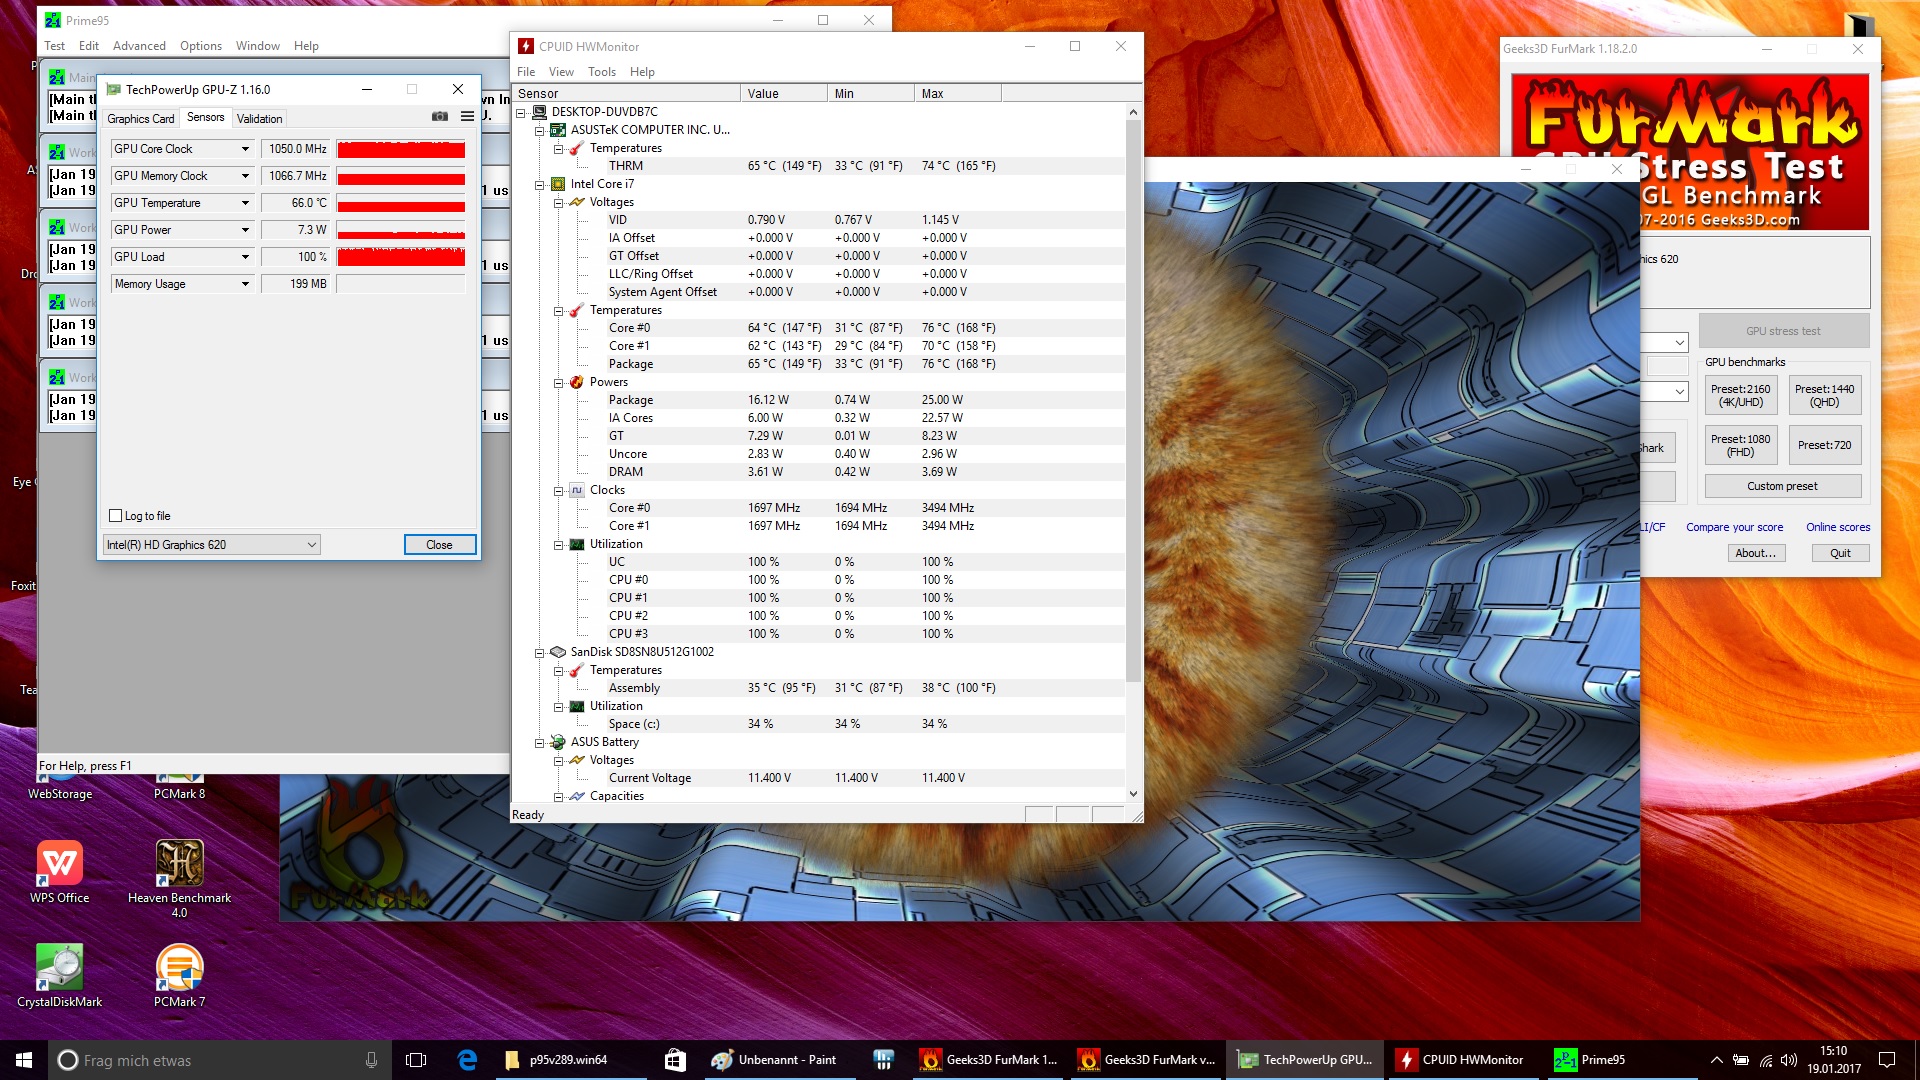Open the GPU Core Clock sensor dropdown
1920x1080 pixels.
tap(245, 149)
